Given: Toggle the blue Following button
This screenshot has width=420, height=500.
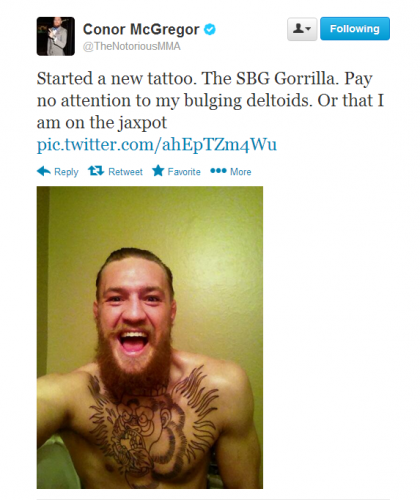Looking at the screenshot, I should pyautogui.click(x=355, y=29).
